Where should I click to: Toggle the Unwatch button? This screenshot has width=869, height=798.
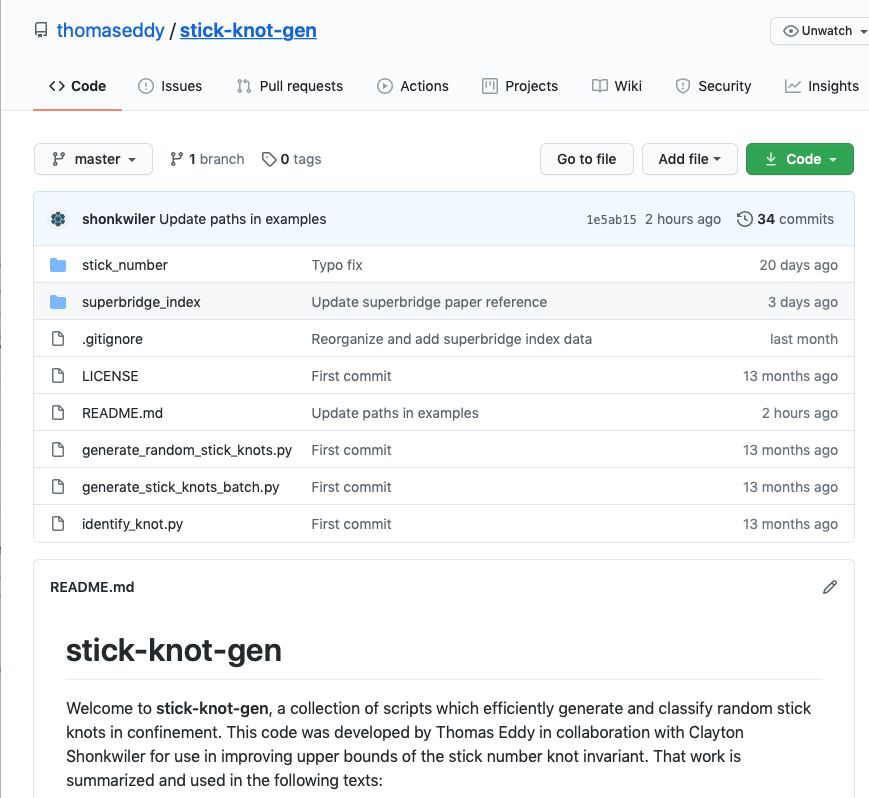821,31
